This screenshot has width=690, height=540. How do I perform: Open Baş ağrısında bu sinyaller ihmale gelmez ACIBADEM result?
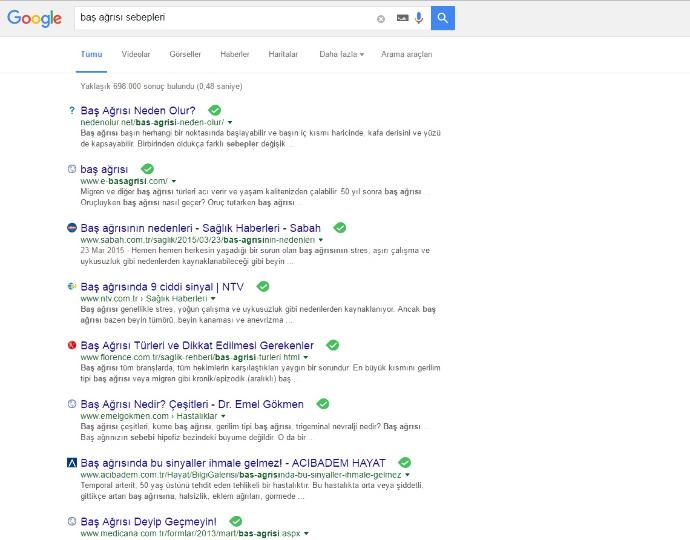point(233,463)
